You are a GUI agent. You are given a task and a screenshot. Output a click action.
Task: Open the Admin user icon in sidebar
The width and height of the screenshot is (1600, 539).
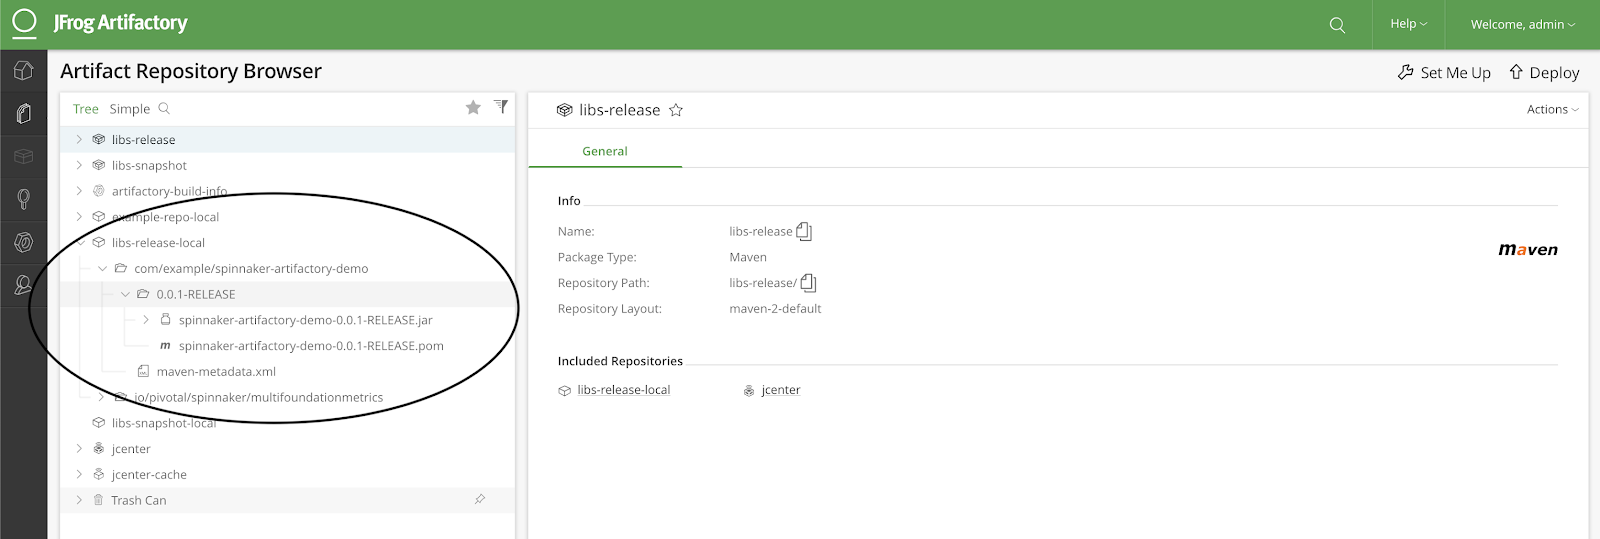click(23, 285)
